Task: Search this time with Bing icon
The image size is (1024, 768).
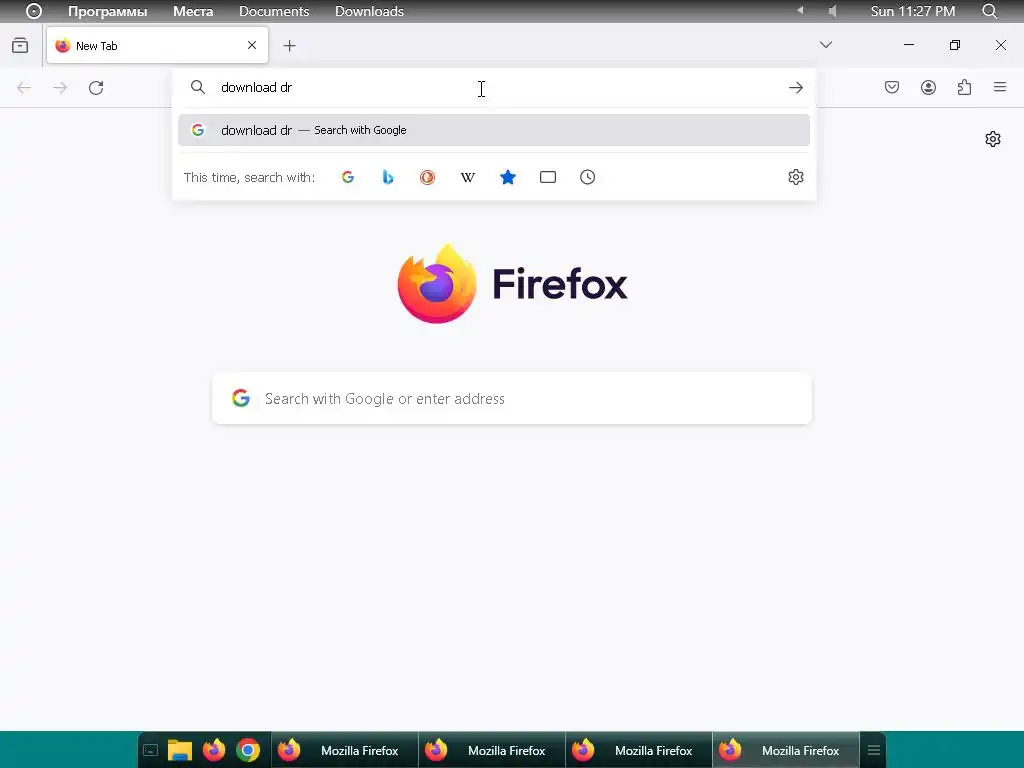Action: (388, 177)
